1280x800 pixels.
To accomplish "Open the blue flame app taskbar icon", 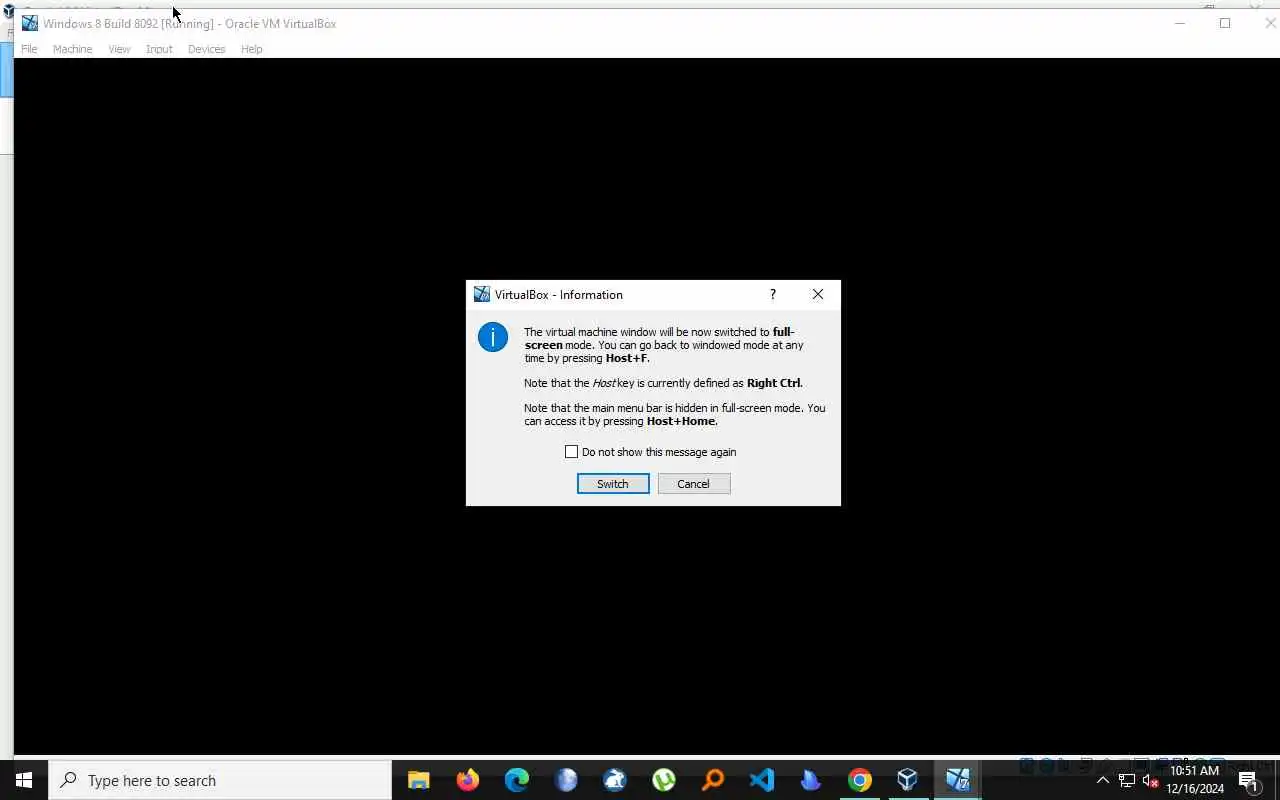I will tap(810, 780).
